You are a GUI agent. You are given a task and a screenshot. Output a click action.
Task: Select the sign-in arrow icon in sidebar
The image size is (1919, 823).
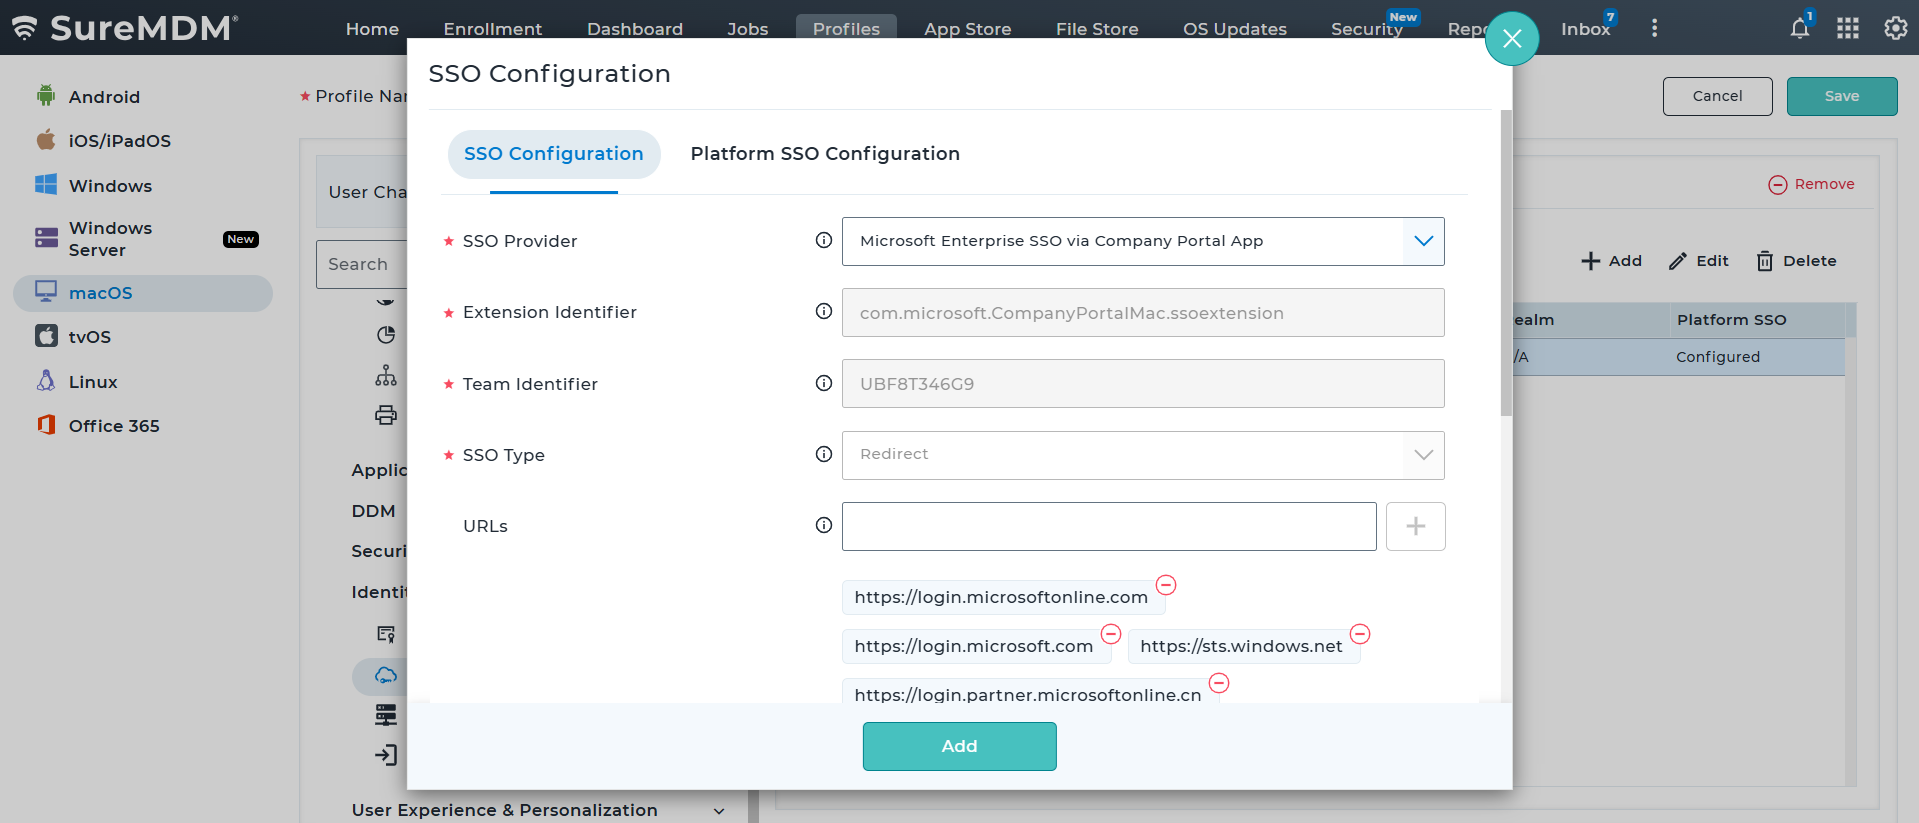(386, 755)
